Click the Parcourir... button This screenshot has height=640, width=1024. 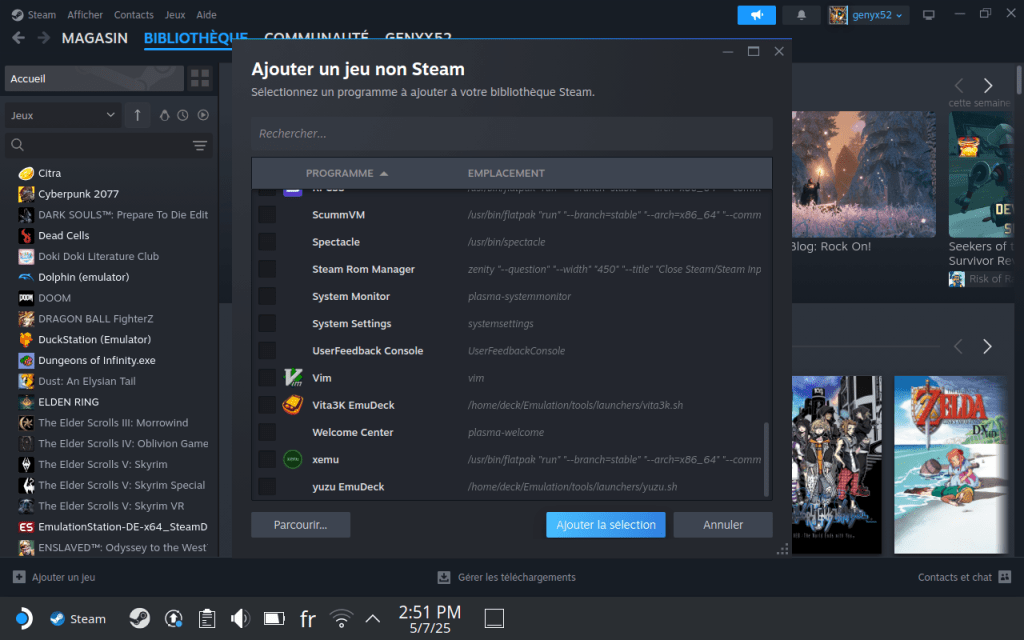click(301, 524)
